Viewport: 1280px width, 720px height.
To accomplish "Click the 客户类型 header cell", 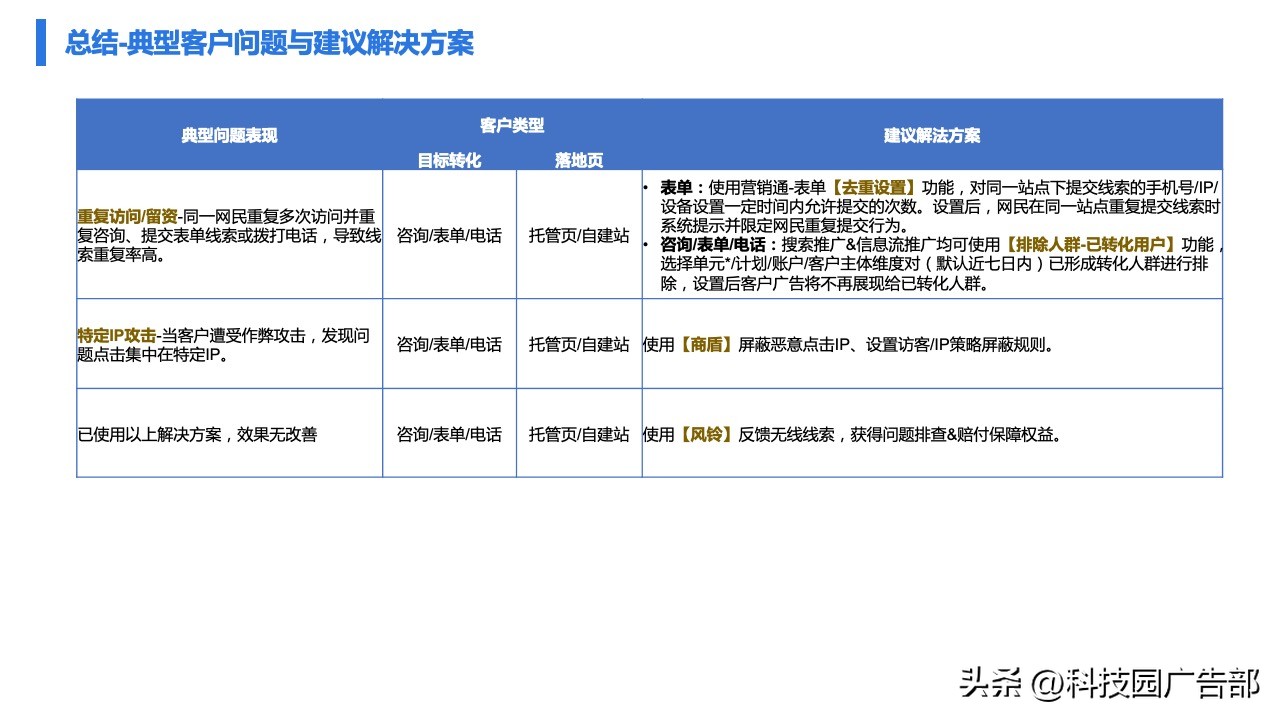I will click(x=514, y=123).
